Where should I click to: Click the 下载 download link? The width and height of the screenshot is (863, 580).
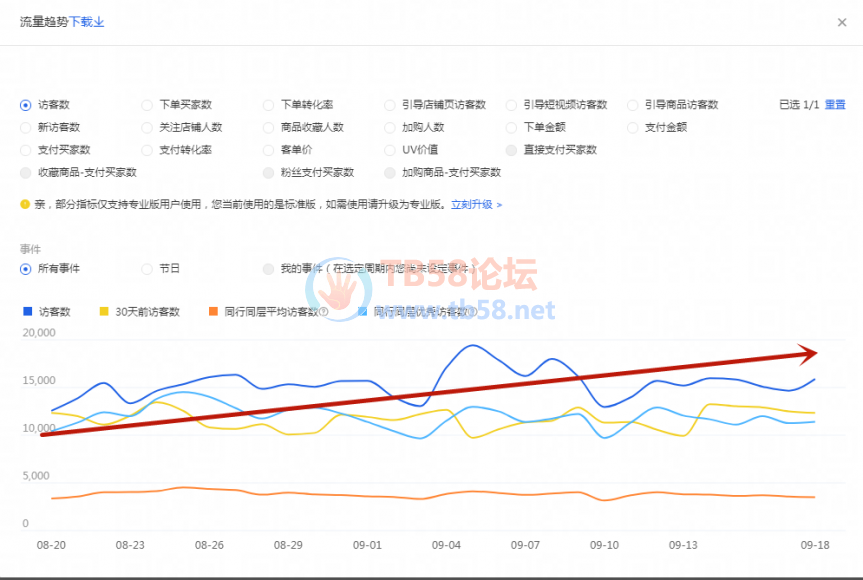pos(86,22)
